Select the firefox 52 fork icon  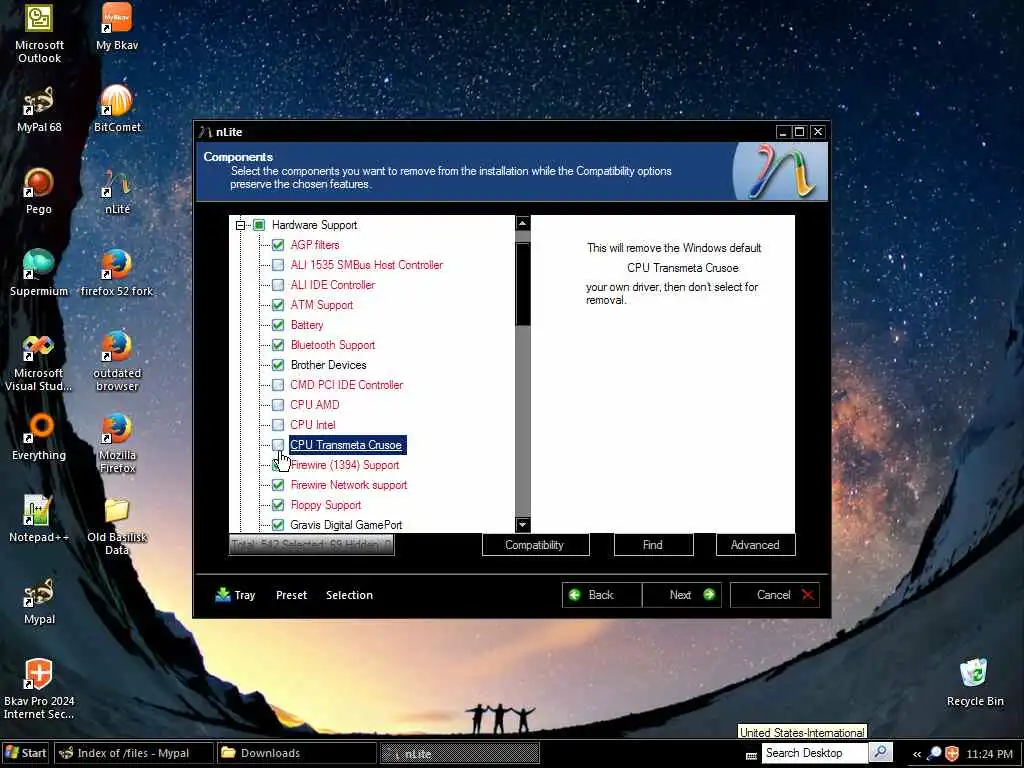[117, 274]
